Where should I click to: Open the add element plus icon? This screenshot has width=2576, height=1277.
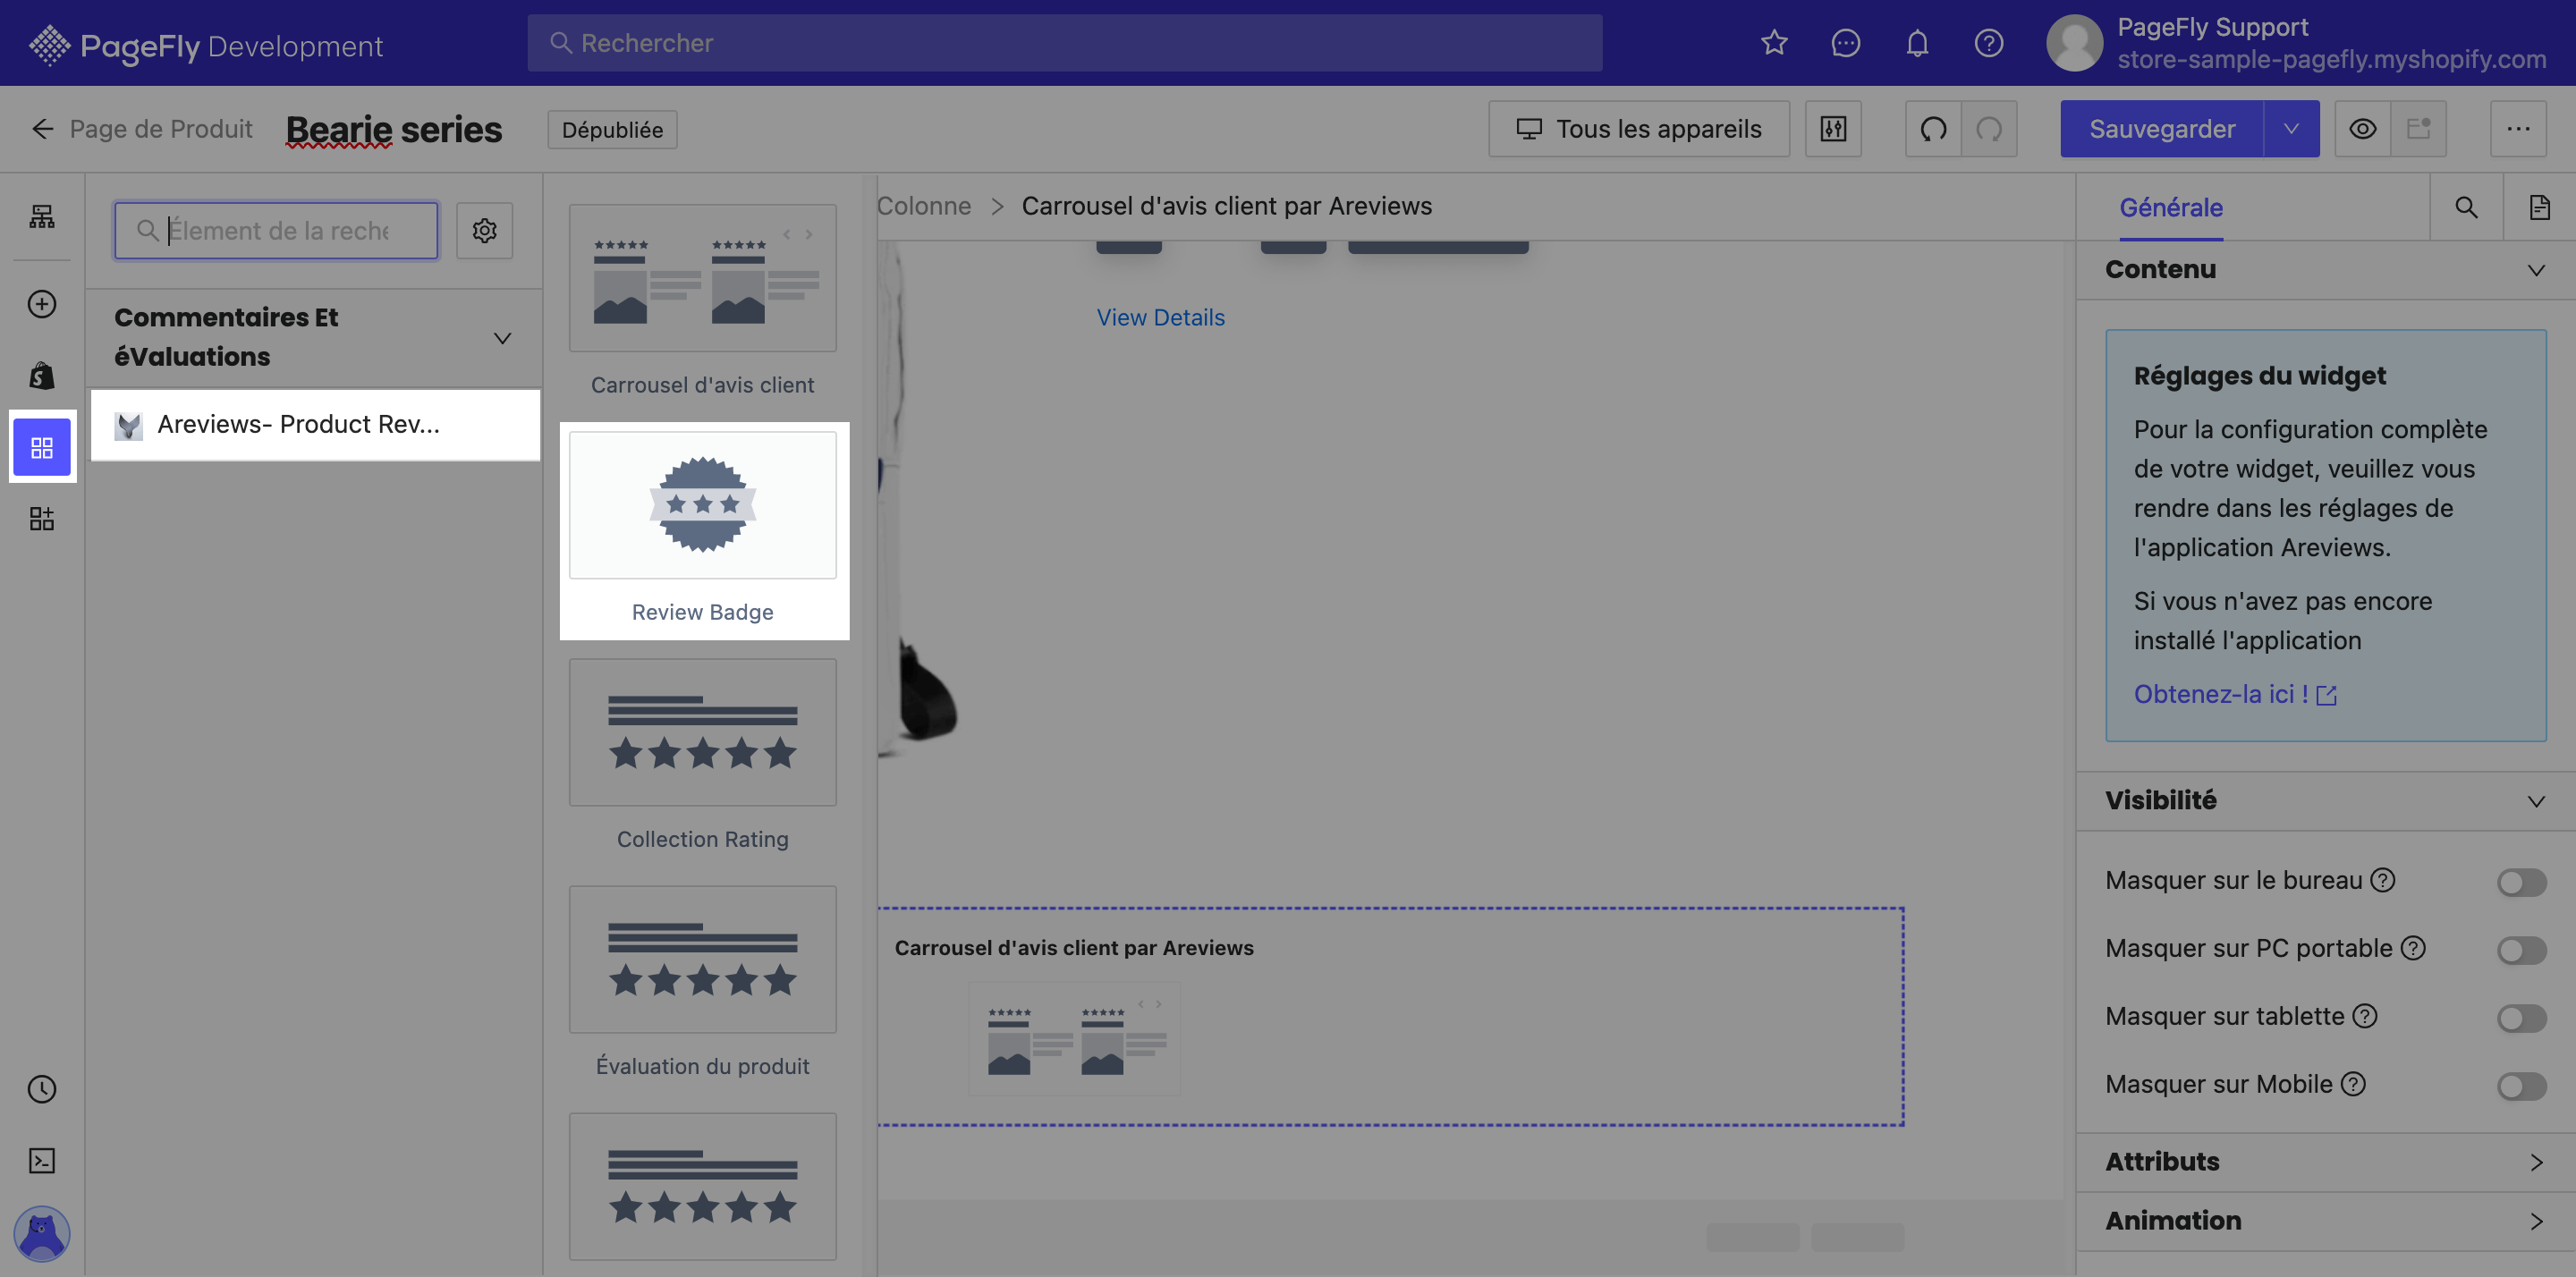tap(42, 304)
